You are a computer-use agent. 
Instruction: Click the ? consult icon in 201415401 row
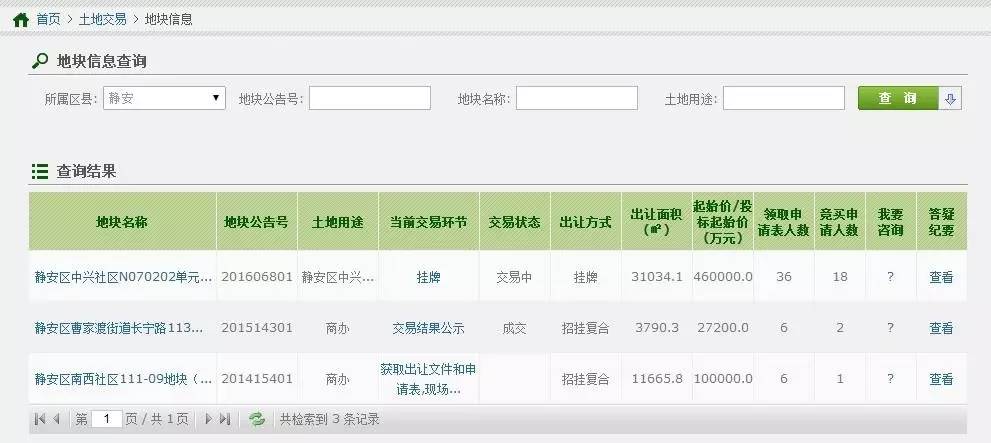tap(891, 379)
